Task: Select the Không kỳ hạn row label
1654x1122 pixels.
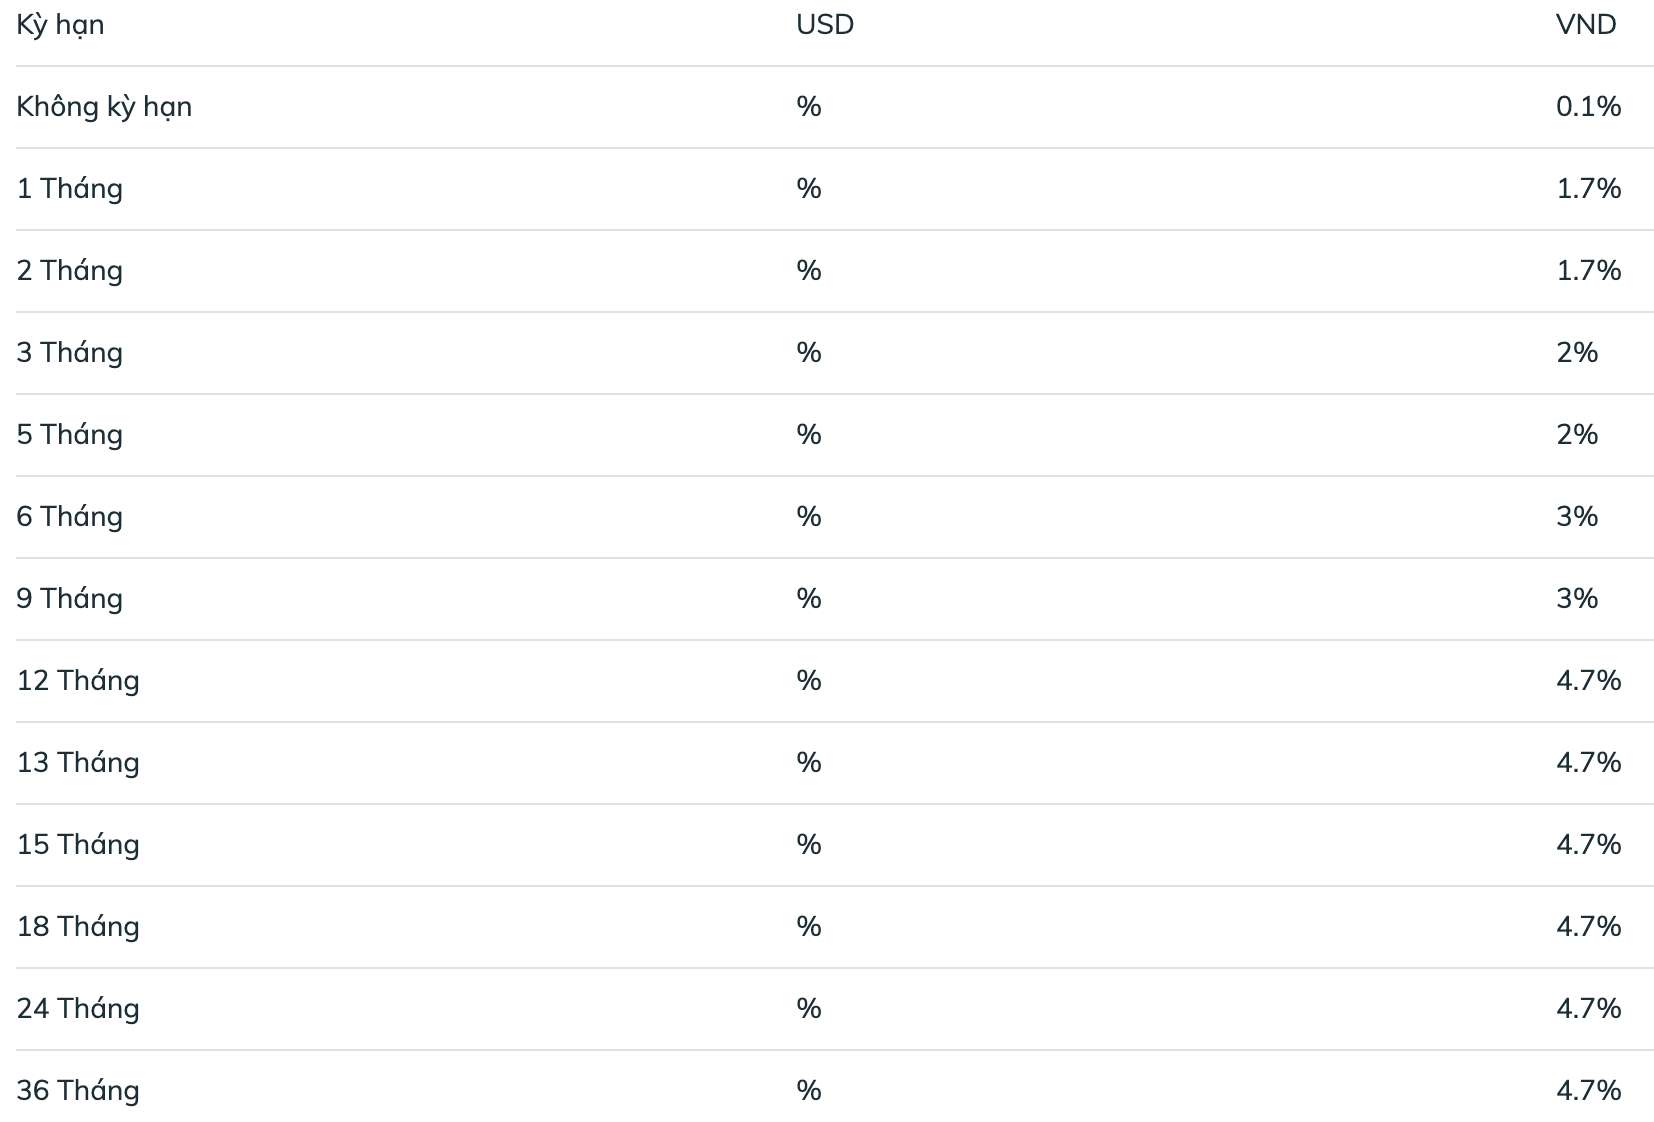Action: [104, 107]
